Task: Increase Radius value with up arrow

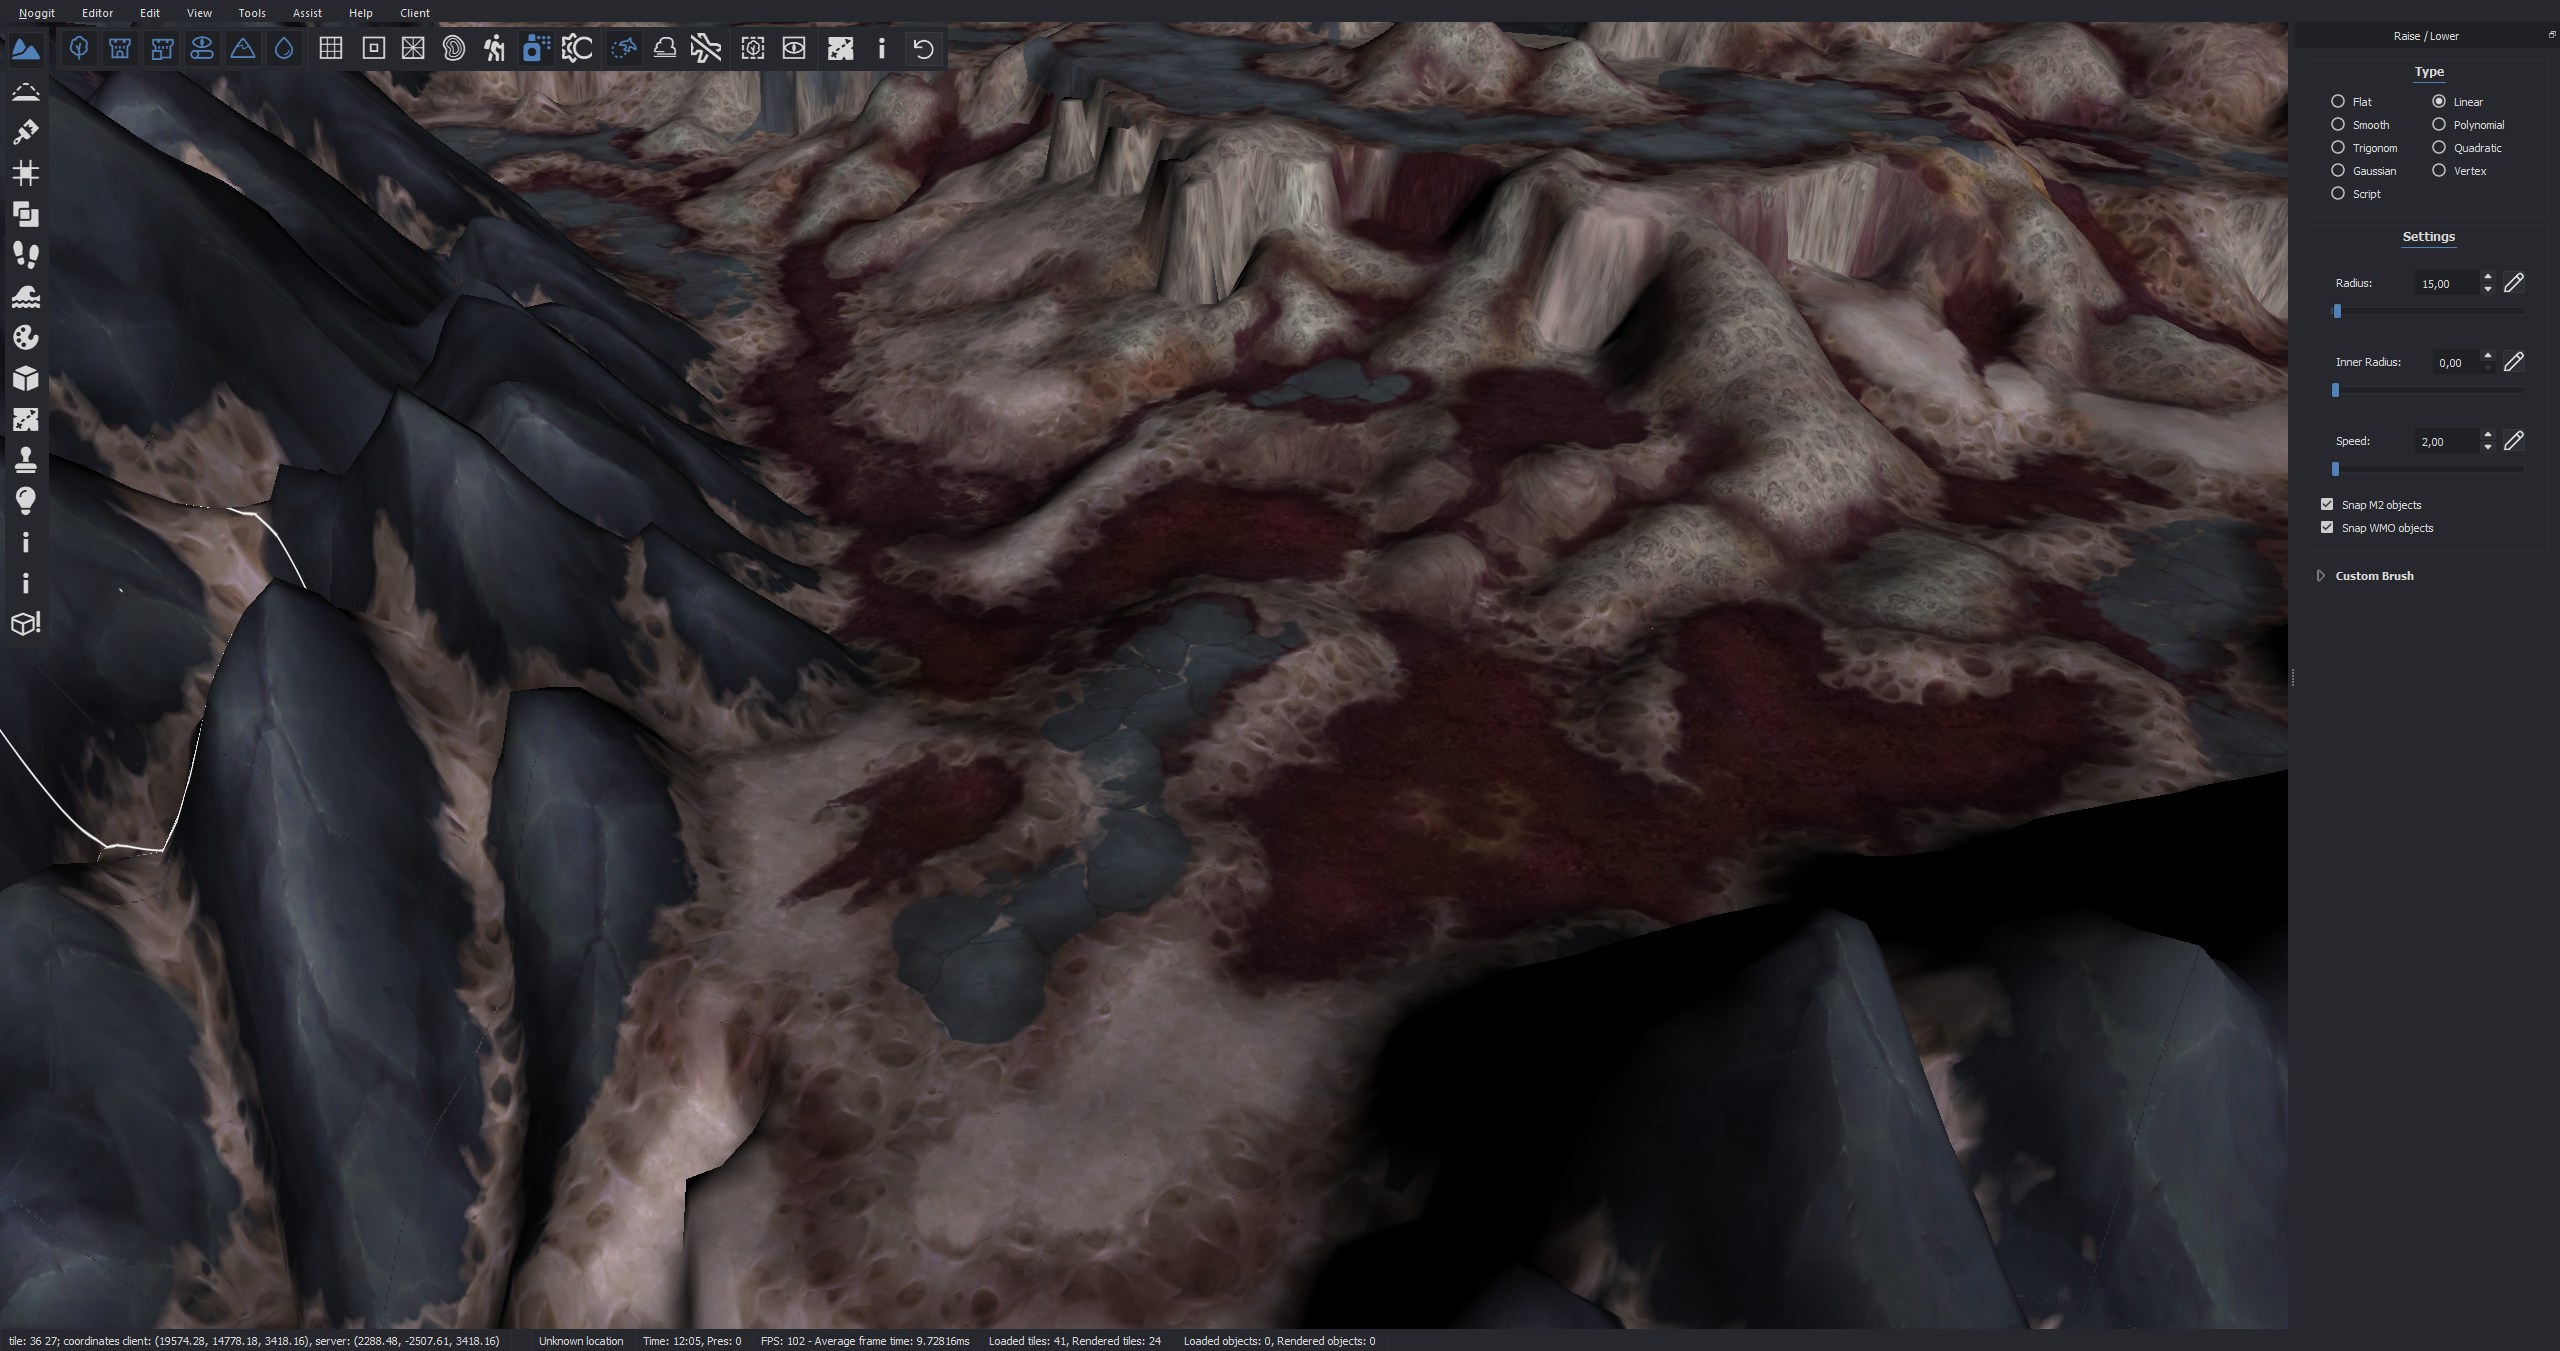Action: pyautogui.click(x=2487, y=277)
